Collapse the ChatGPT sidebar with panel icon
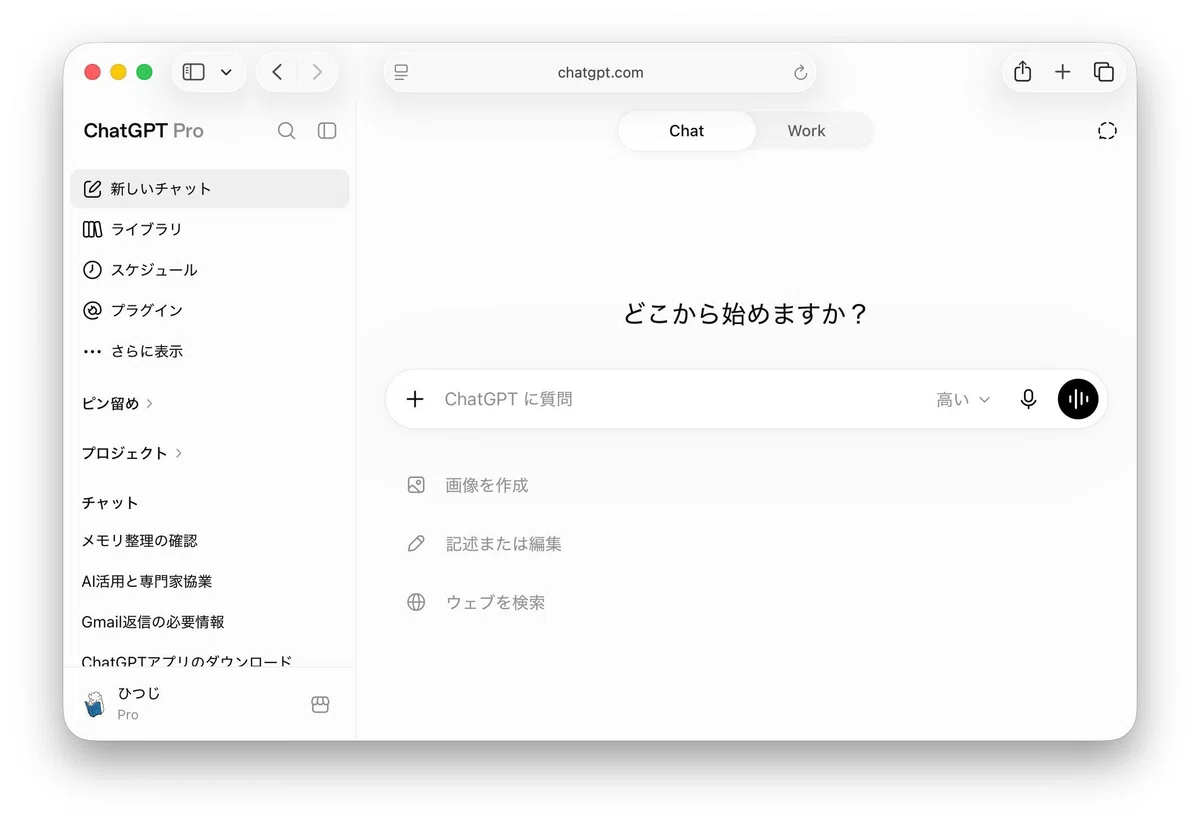Image resolution: width=1200 pixels, height=824 pixels. coord(327,131)
